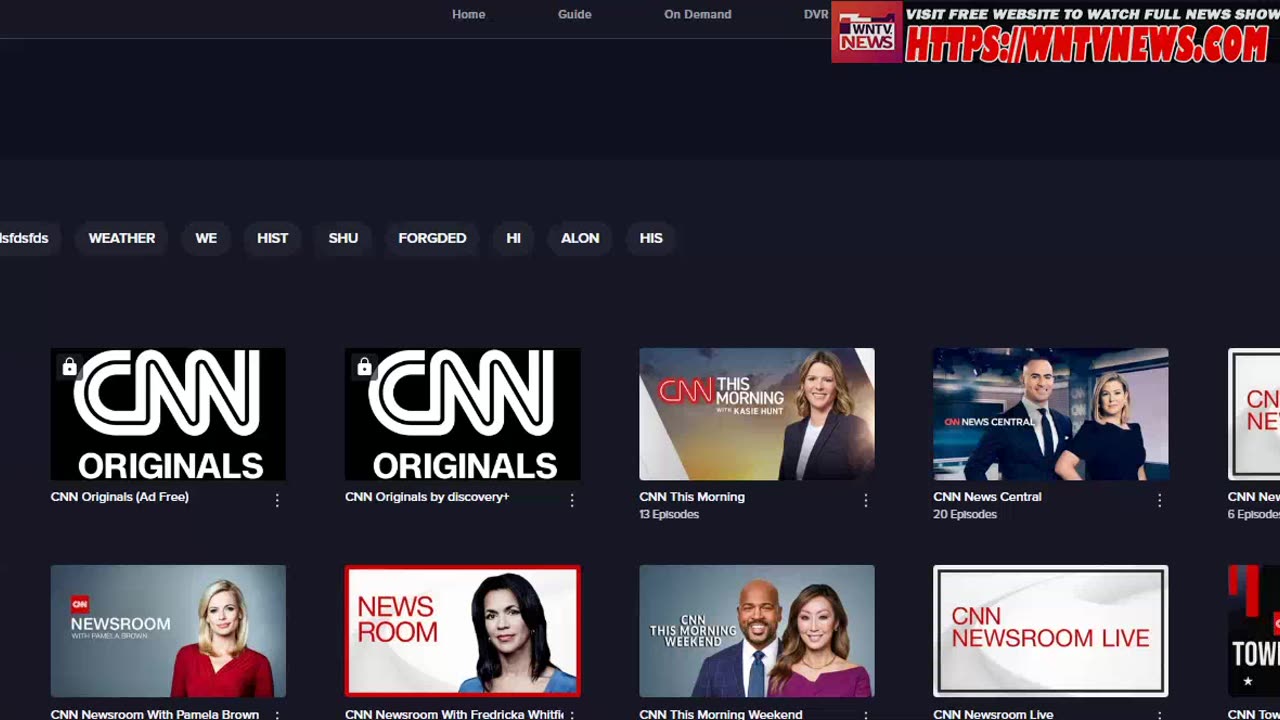Open more options for CNN News Central
The image size is (1280, 720).
(1160, 500)
